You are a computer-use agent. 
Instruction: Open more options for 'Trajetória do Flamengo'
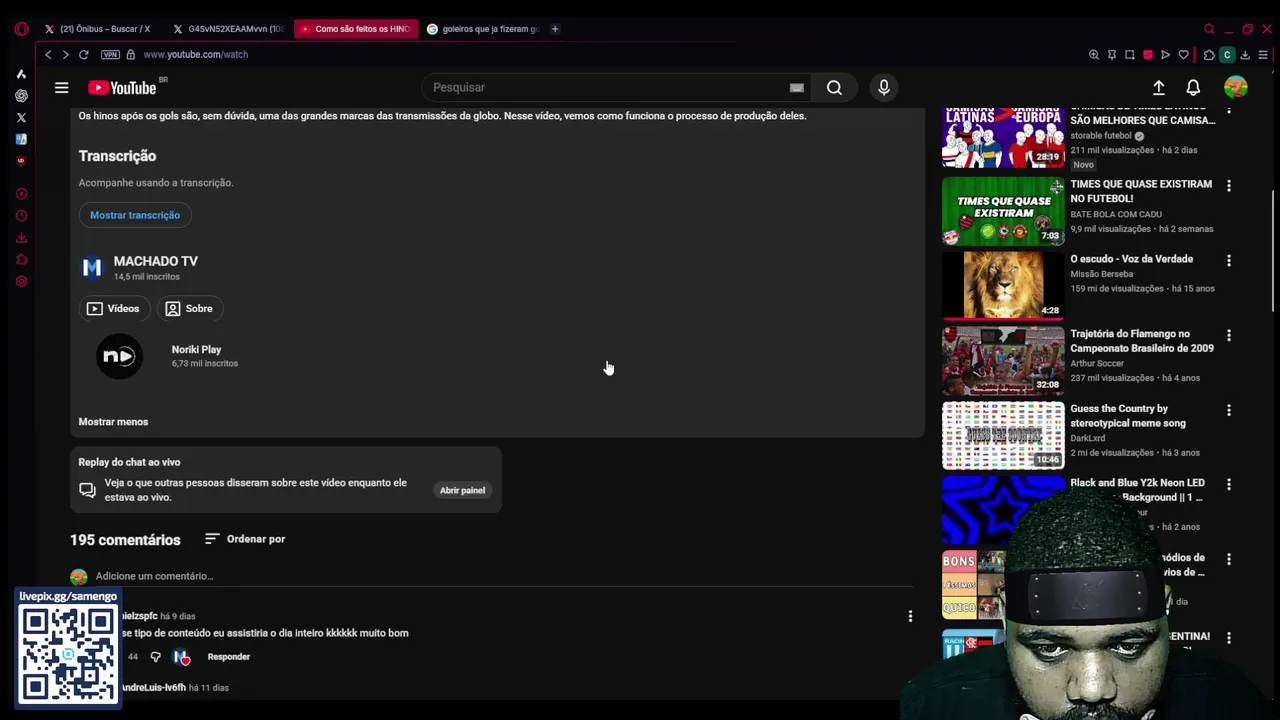tap(1229, 336)
